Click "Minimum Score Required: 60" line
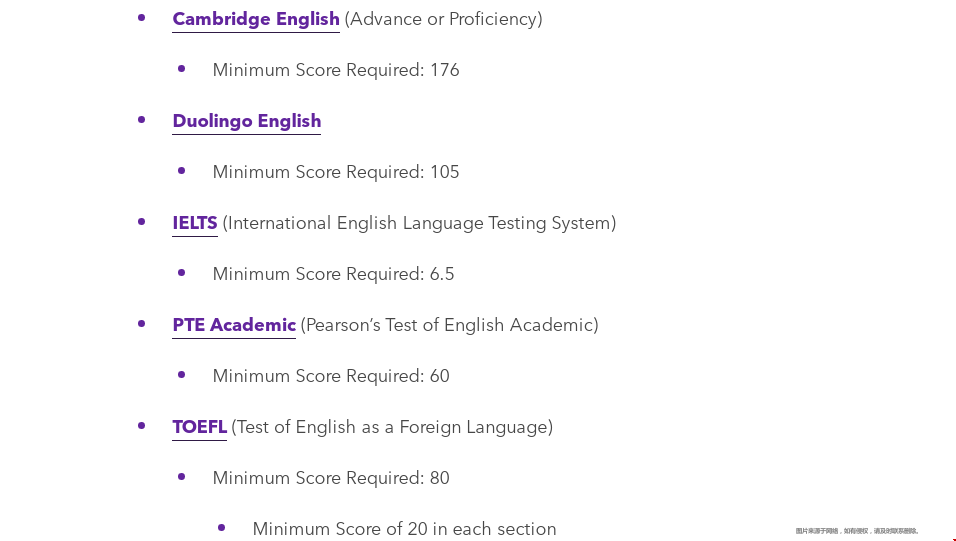The height and width of the screenshot is (541, 956). 331,376
